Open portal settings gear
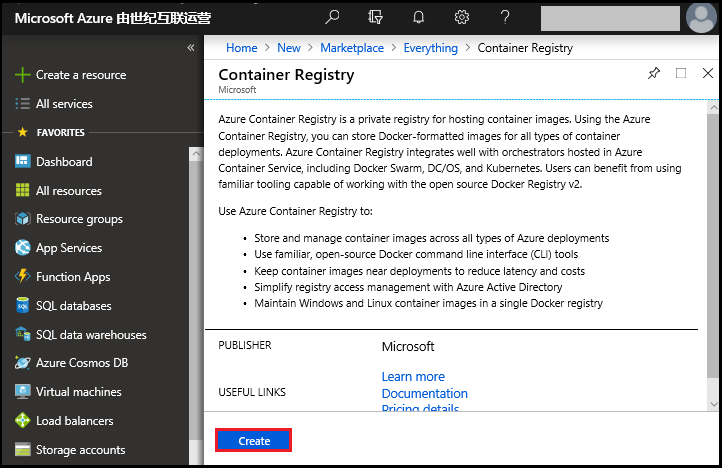 click(462, 17)
